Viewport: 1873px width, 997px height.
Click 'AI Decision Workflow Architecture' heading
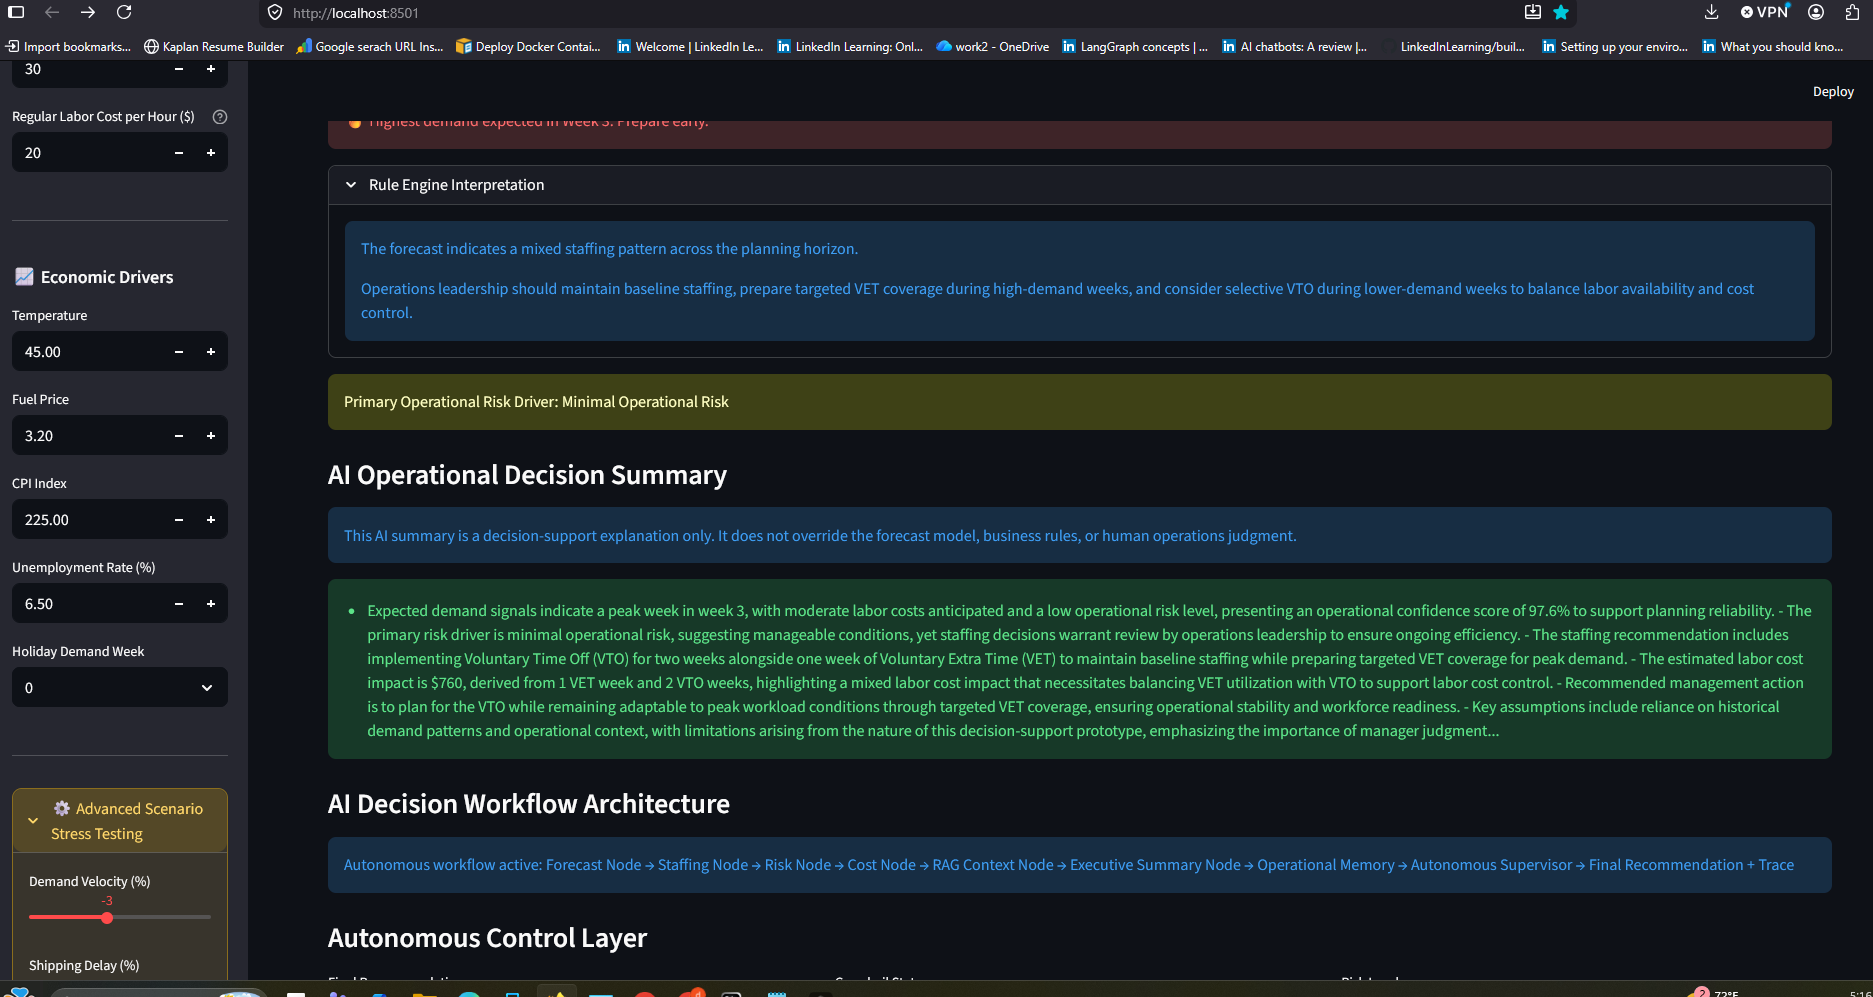click(529, 804)
